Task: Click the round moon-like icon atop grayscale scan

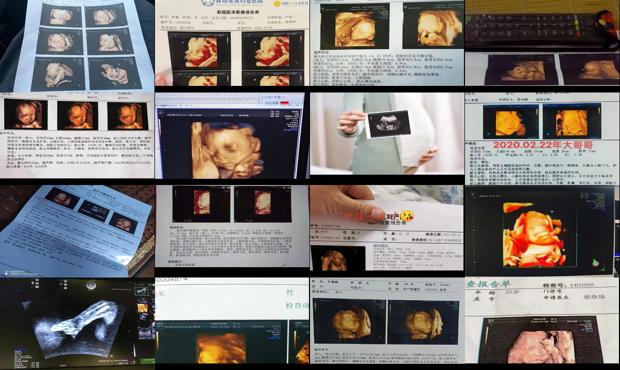Action: [x=91, y=284]
